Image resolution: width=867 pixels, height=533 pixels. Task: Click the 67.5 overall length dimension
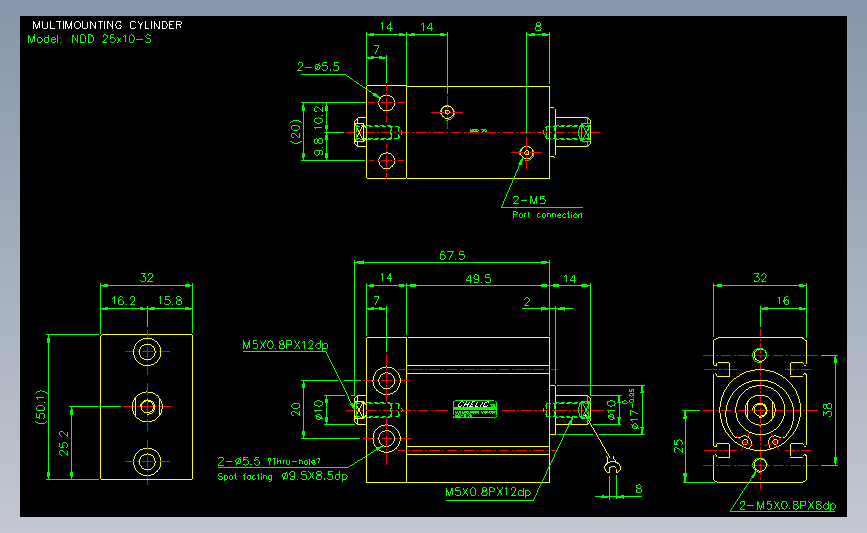(452, 255)
